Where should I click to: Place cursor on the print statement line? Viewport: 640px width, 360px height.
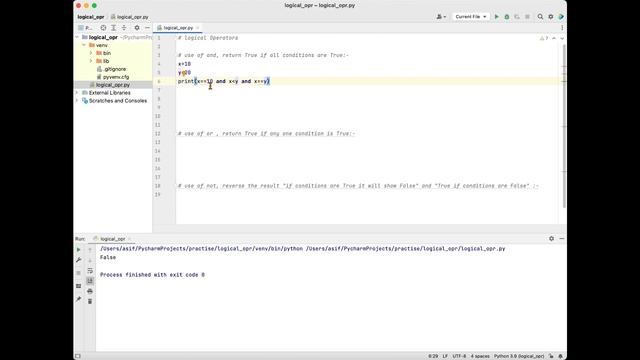click(224, 81)
